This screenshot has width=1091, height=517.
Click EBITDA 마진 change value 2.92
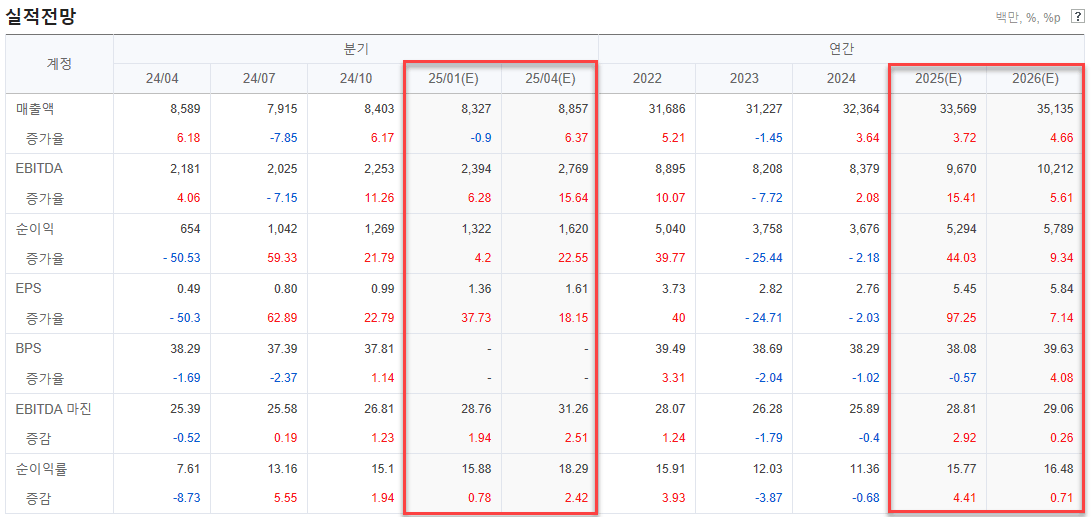[966, 438]
